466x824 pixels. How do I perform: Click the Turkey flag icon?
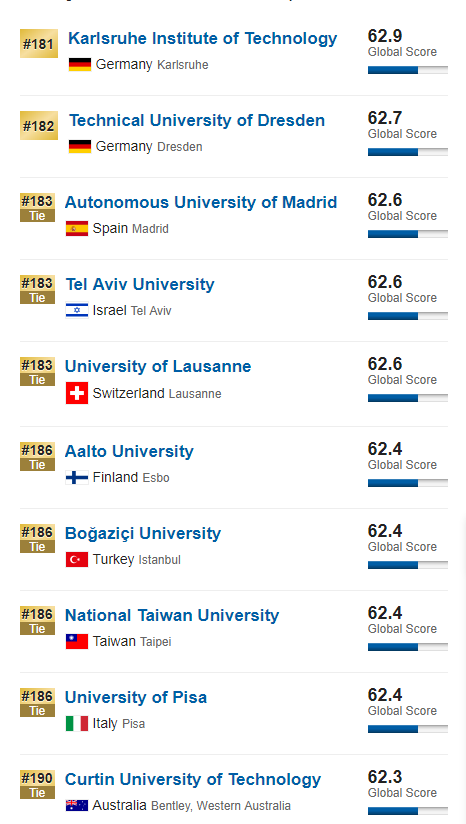pos(77,559)
